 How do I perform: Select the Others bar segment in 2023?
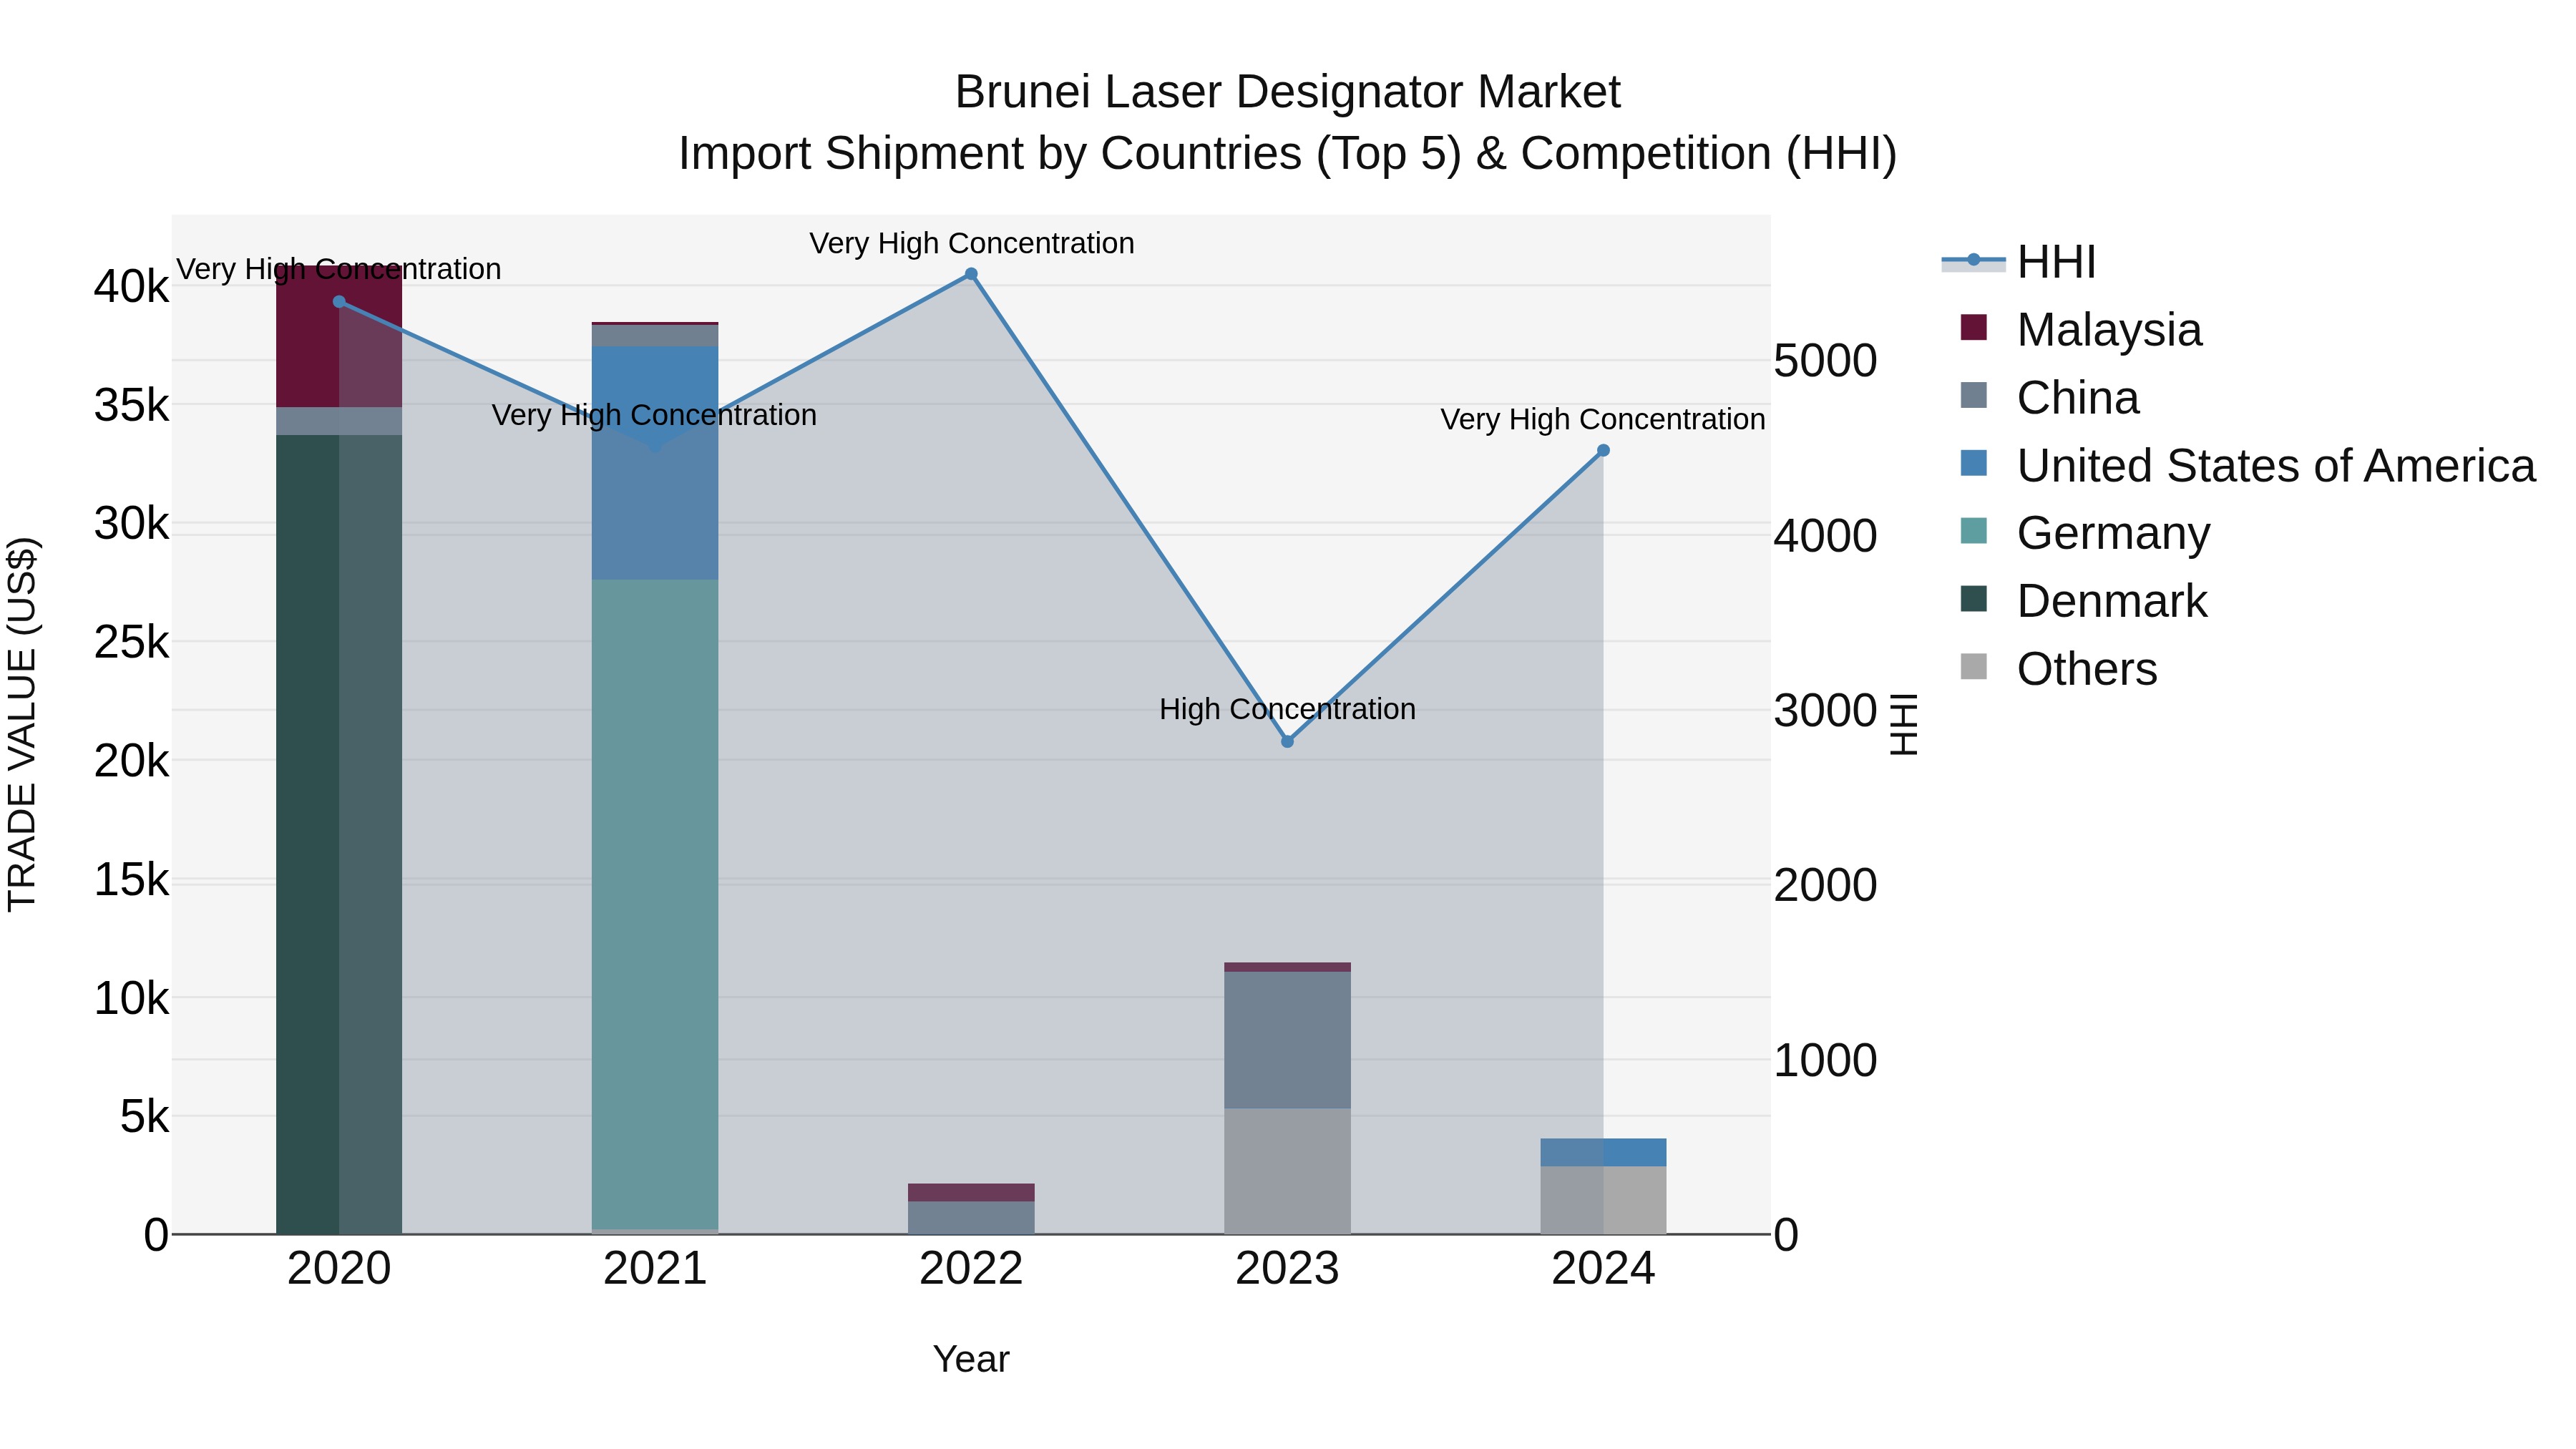pos(1287,1171)
